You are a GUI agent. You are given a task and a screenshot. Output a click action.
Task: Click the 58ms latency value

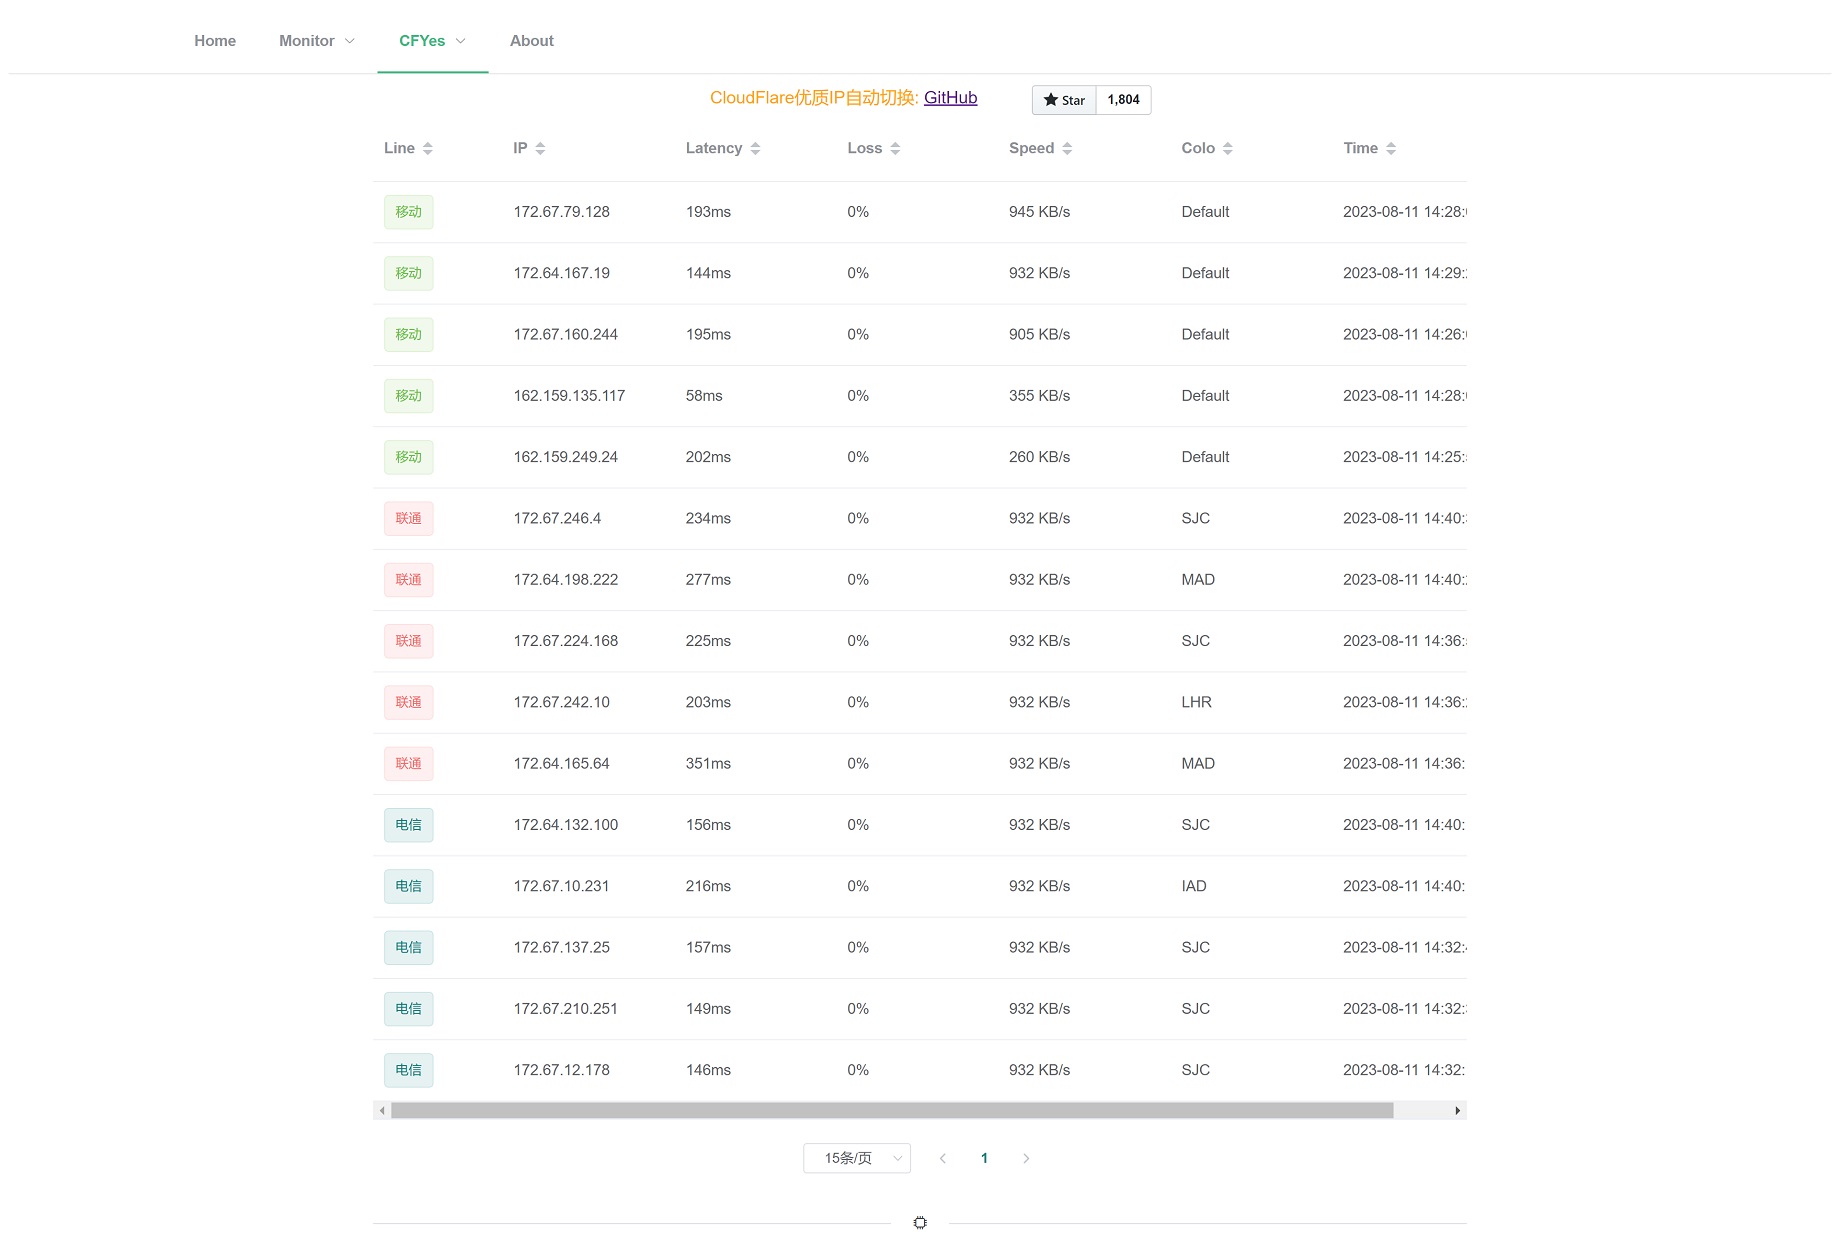704,396
